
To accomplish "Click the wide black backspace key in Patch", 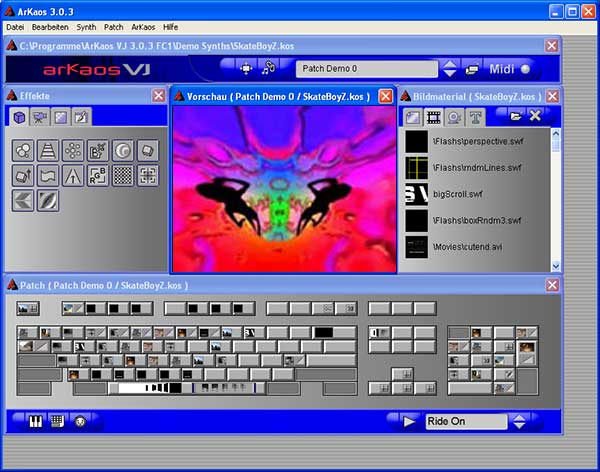I will tap(335, 332).
